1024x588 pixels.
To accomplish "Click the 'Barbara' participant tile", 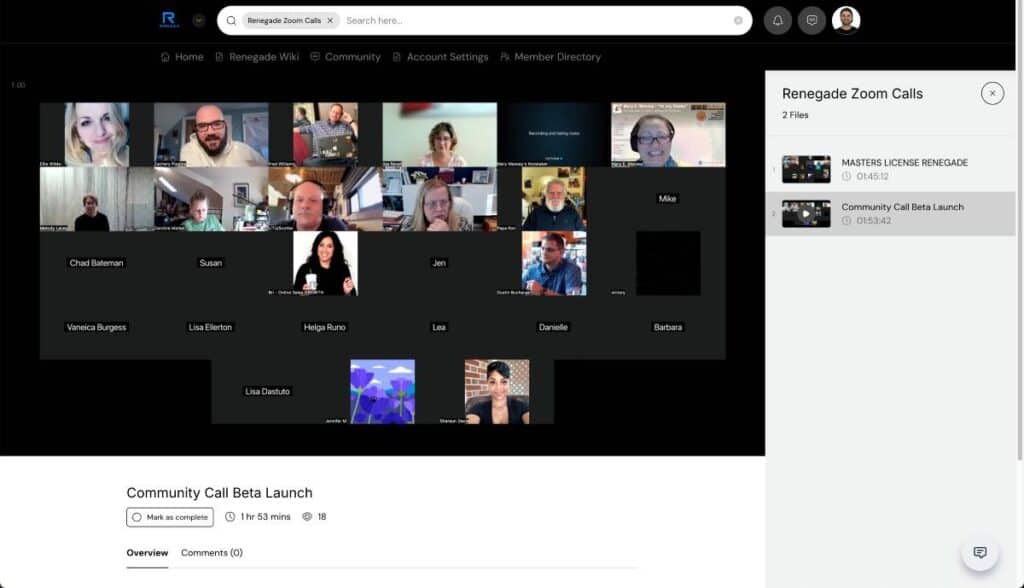I will pyautogui.click(x=668, y=327).
